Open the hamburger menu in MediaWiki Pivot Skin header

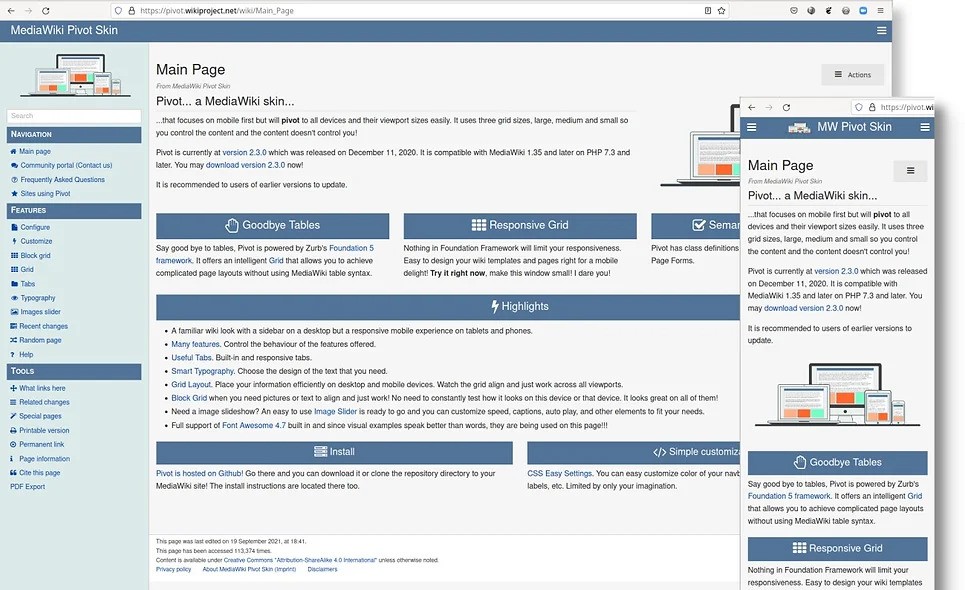[x=881, y=30]
